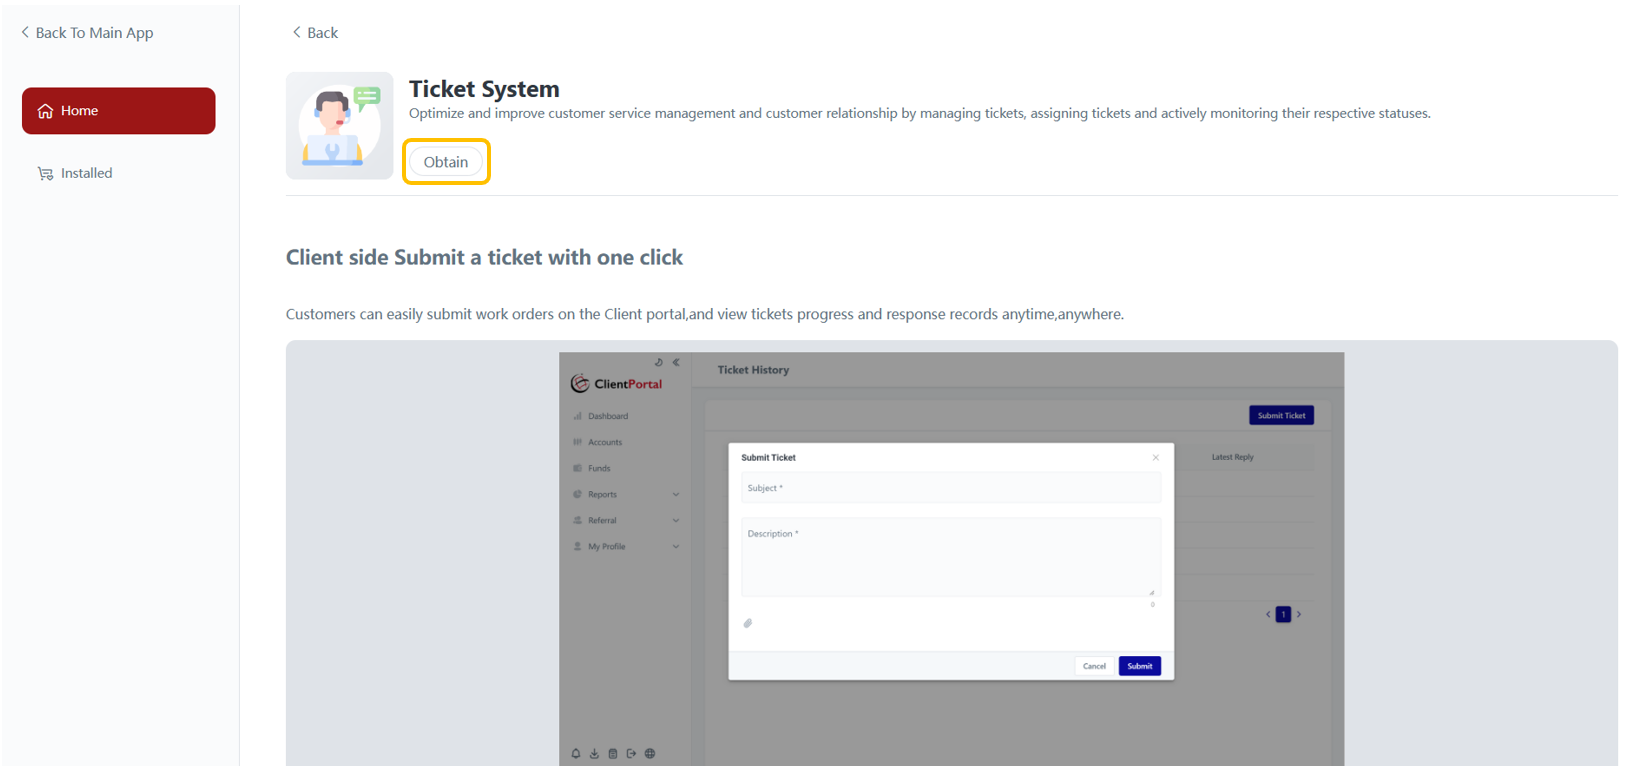This screenshot has width=1641, height=766.
Task: Collapse the ClientPortal sidebar with double-chevron icon
Action: (676, 362)
